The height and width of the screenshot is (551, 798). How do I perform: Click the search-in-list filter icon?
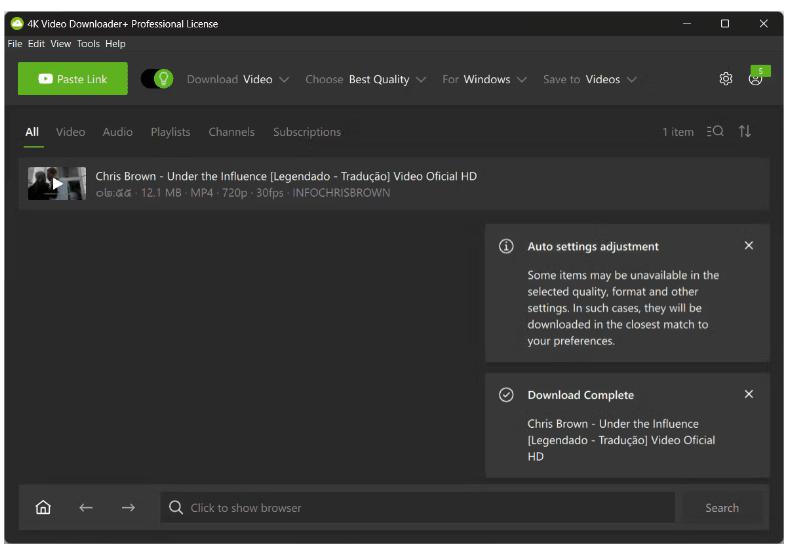coord(715,132)
